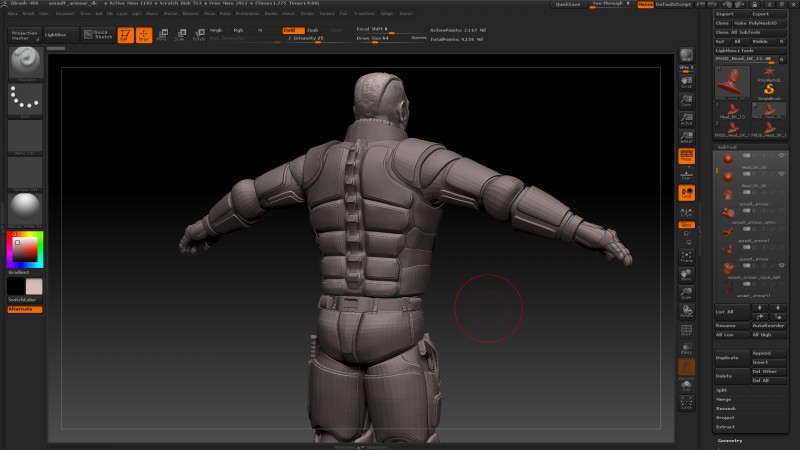Click the color picker square
This screenshot has width=800, height=450.
click(25, 248)
